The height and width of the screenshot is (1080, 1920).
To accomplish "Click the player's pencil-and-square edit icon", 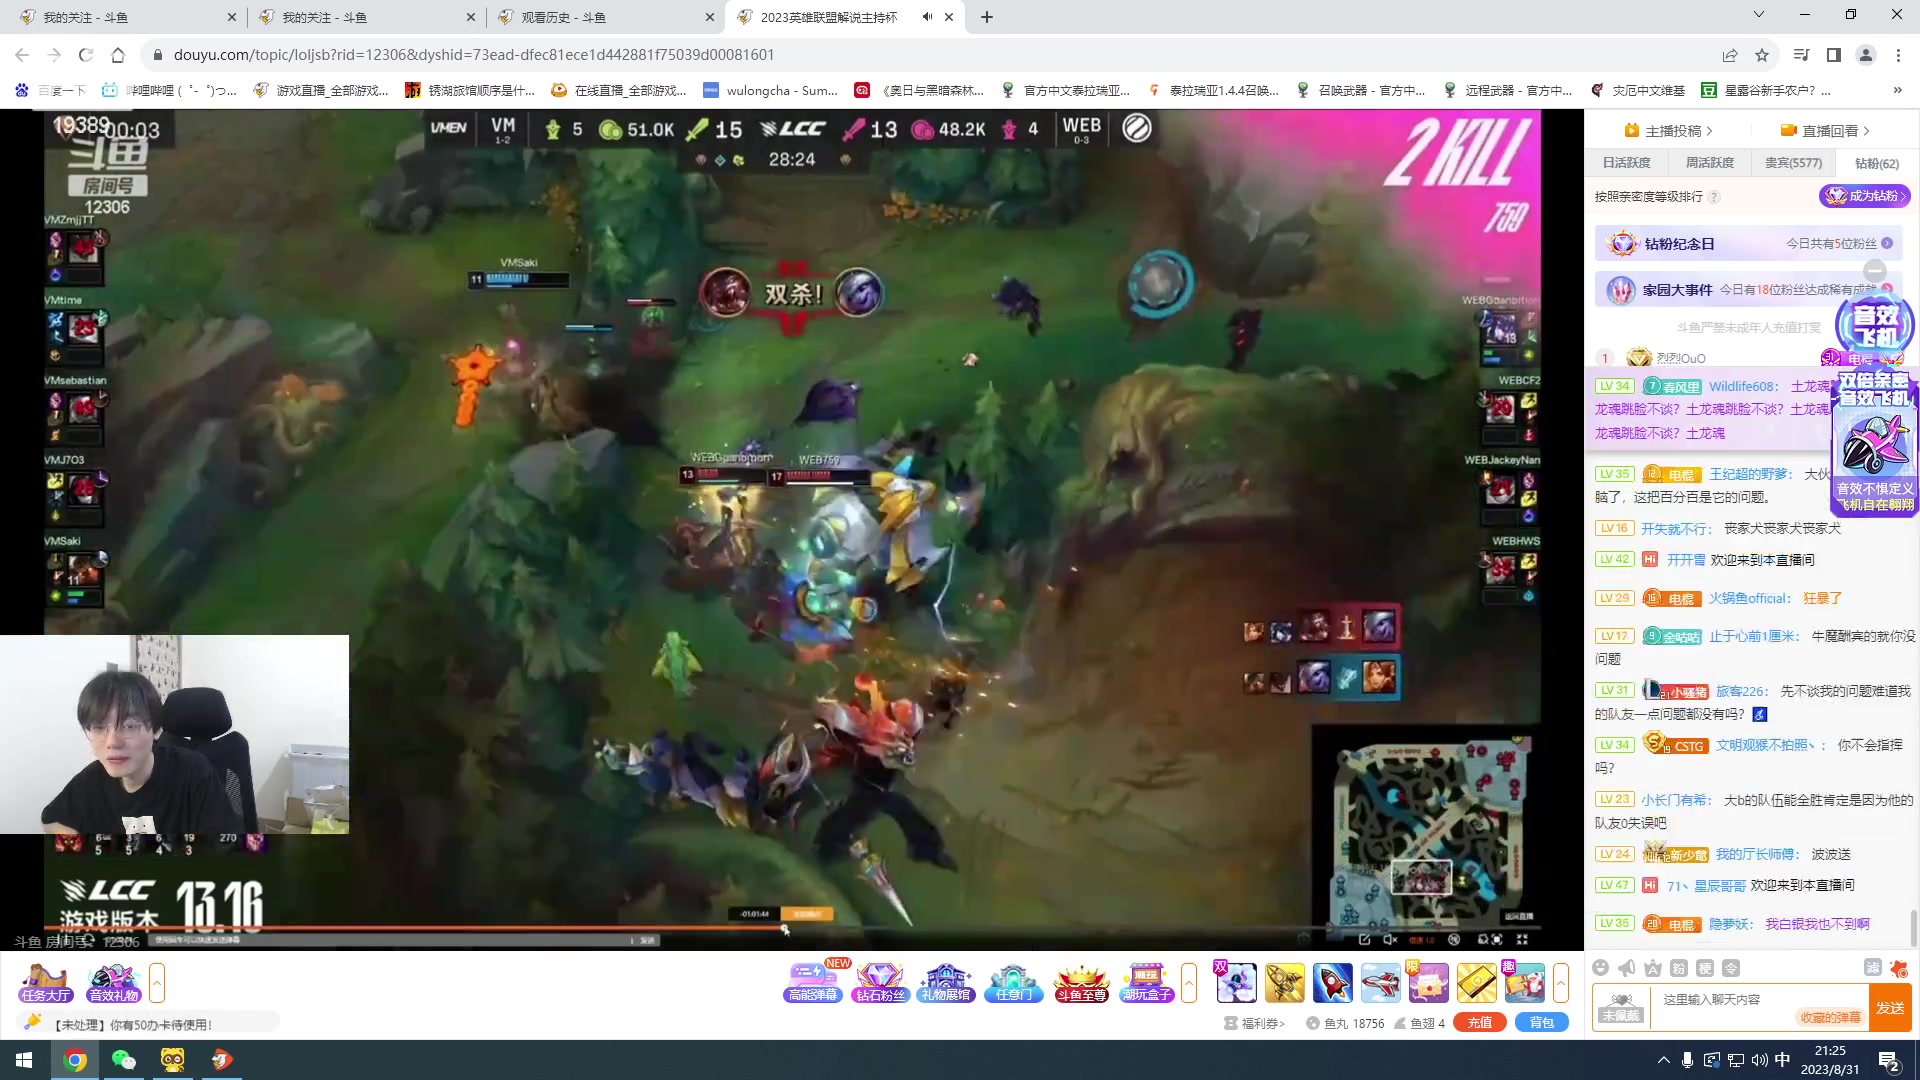I will tap(1364, 939).
